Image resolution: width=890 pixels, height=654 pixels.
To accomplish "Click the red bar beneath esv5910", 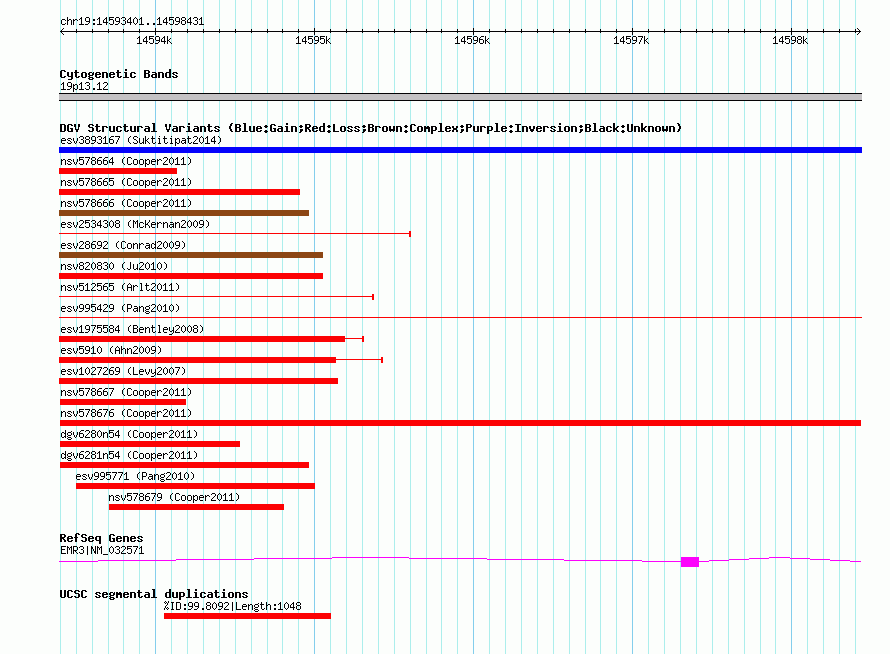I will (198, 360).
